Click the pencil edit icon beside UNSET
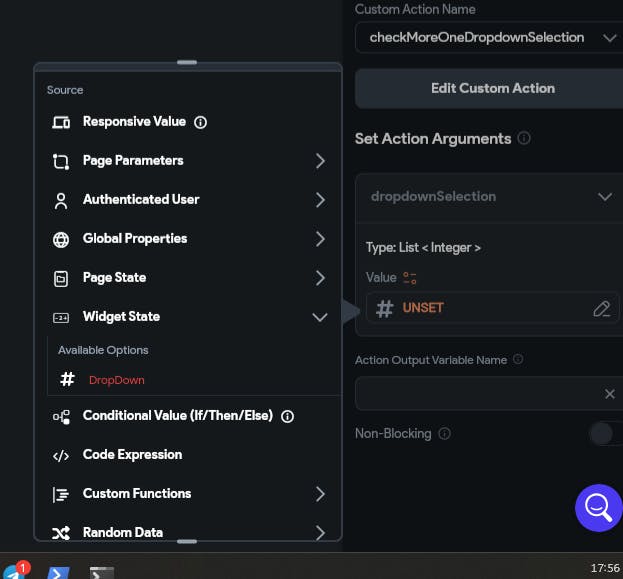Image resolution: width=623 pixels, height=579 pixels. (601, 309)
